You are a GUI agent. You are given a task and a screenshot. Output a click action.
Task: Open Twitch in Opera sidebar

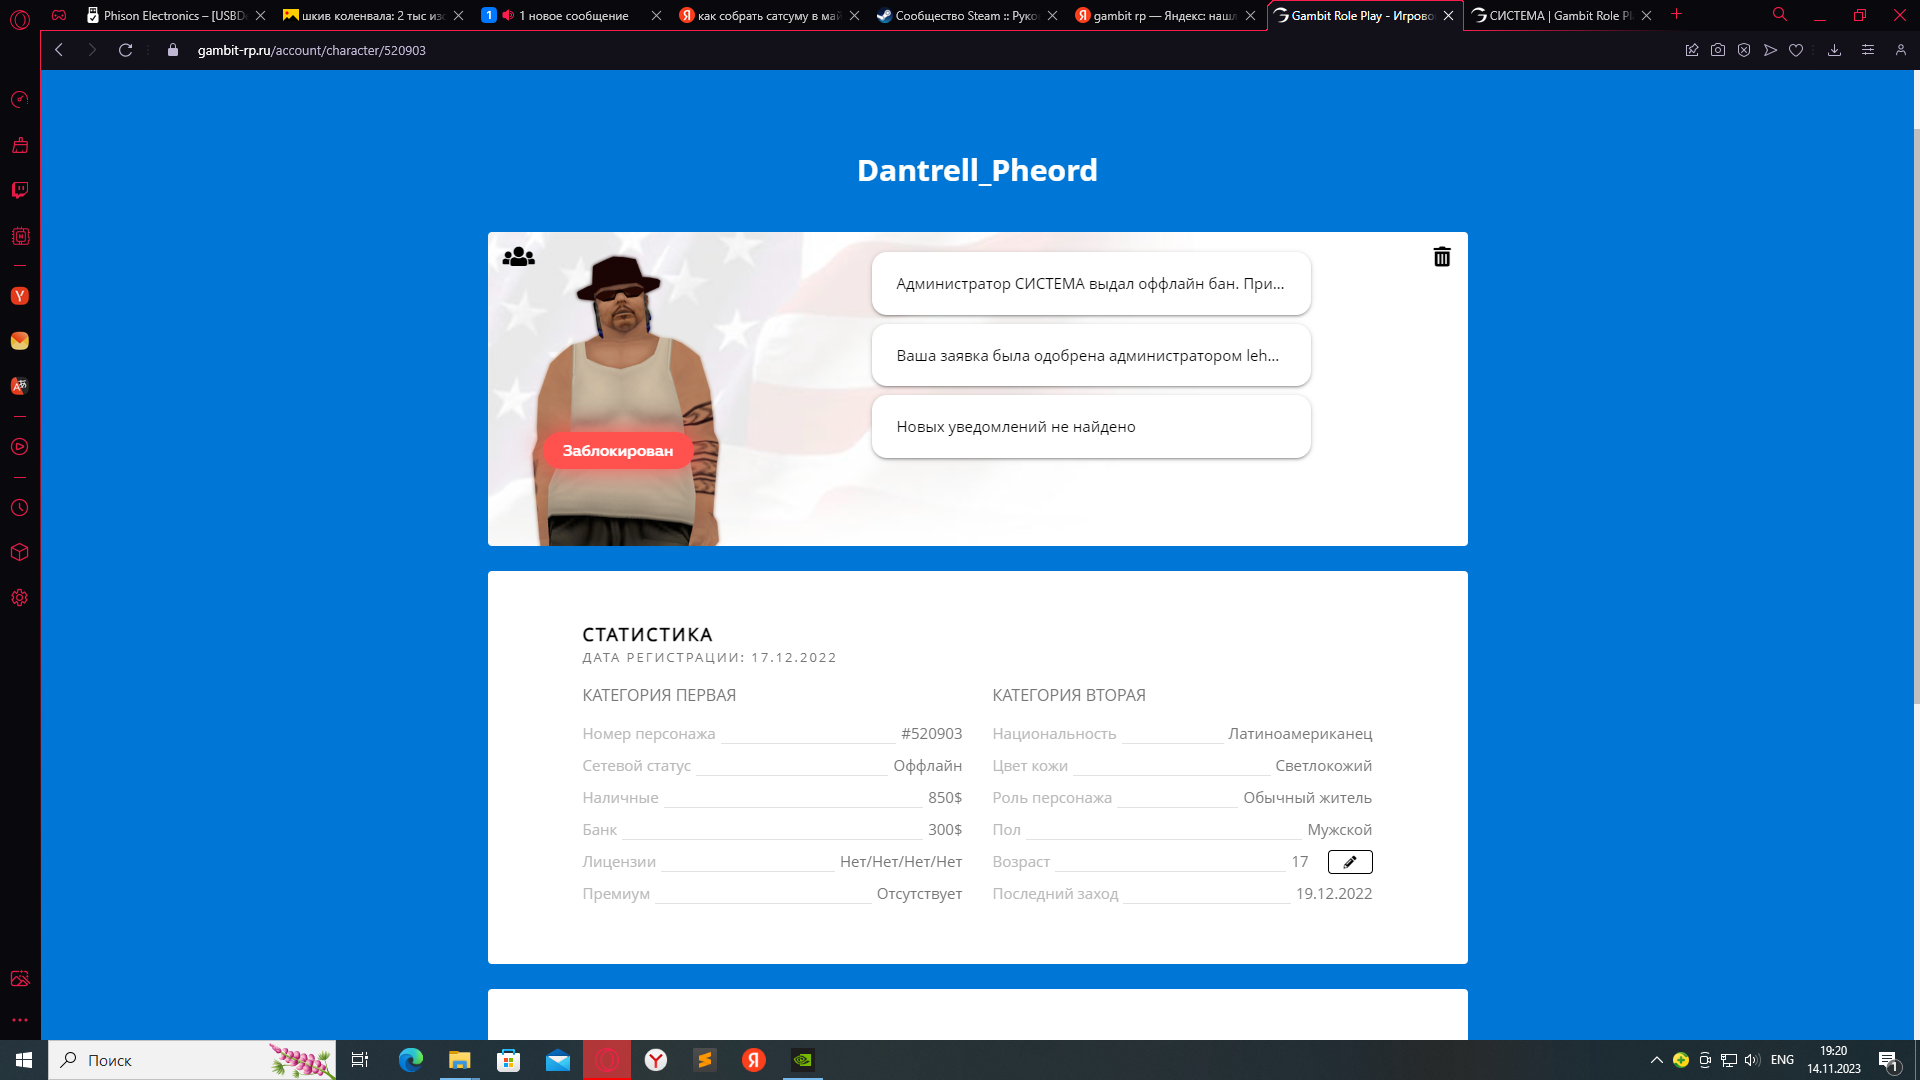click(20, 190)
